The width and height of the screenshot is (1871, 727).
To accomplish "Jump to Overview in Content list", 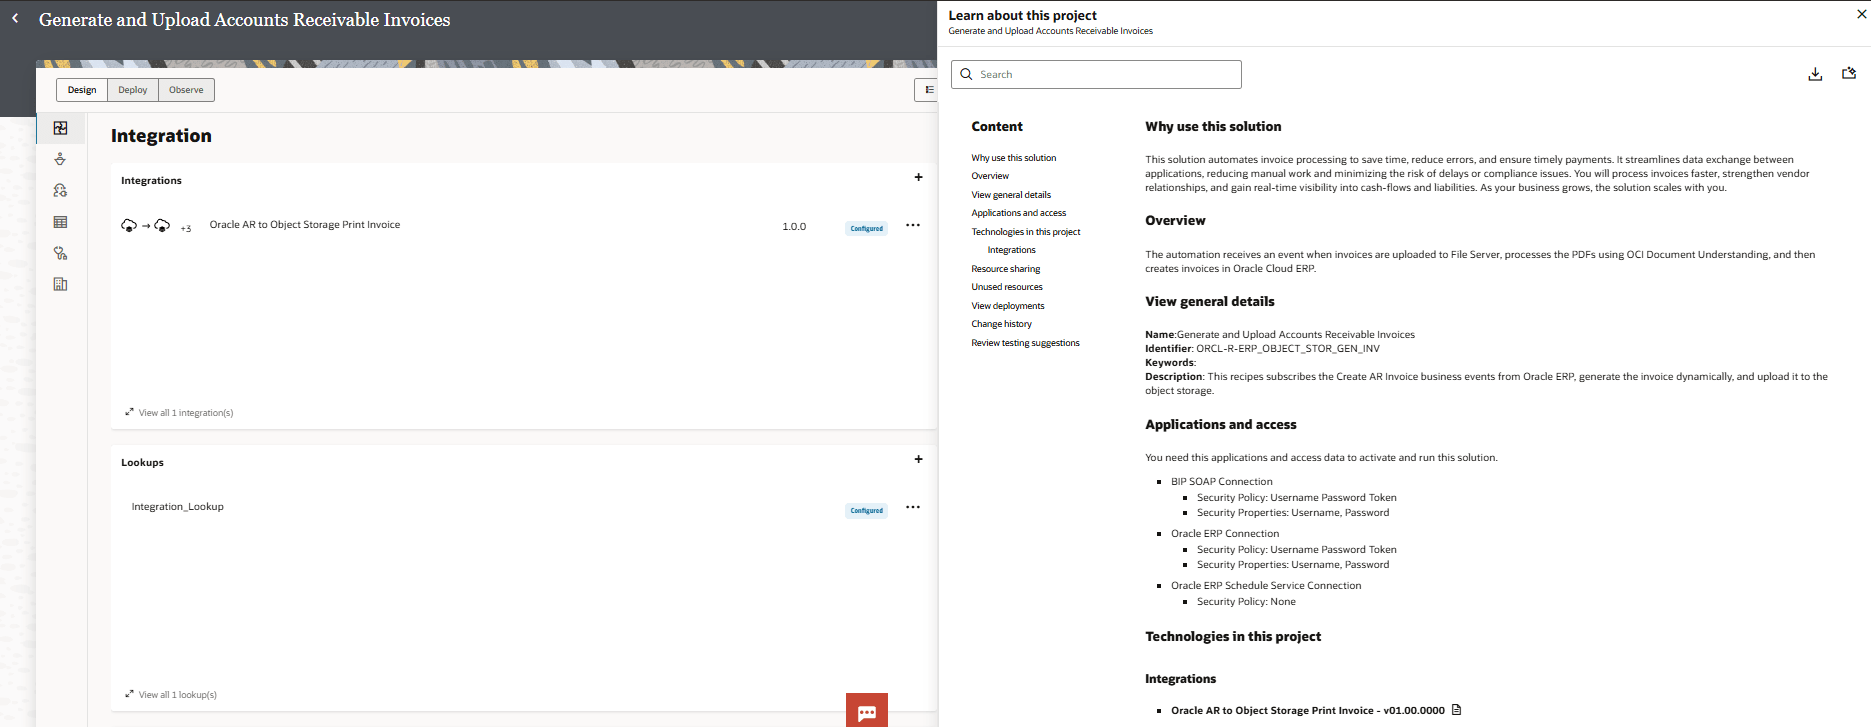I will (990, 176).
